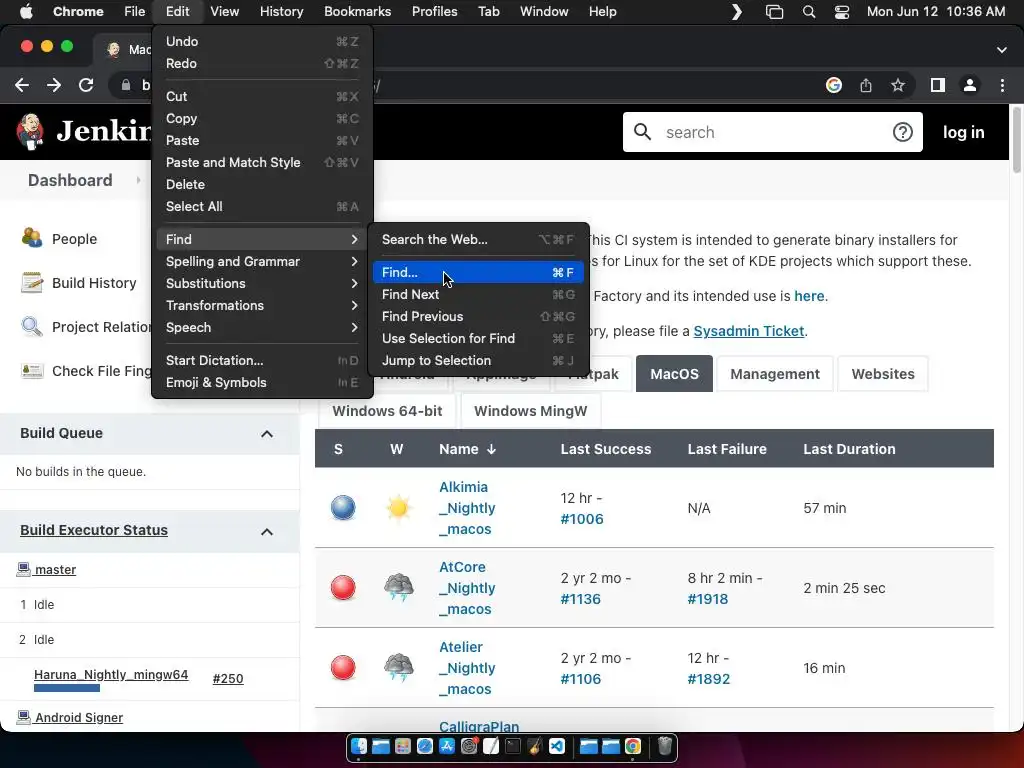Choose Search the Web... in the submenu
The width and height of the screenshot is (1024, 768).
(479, 240)
